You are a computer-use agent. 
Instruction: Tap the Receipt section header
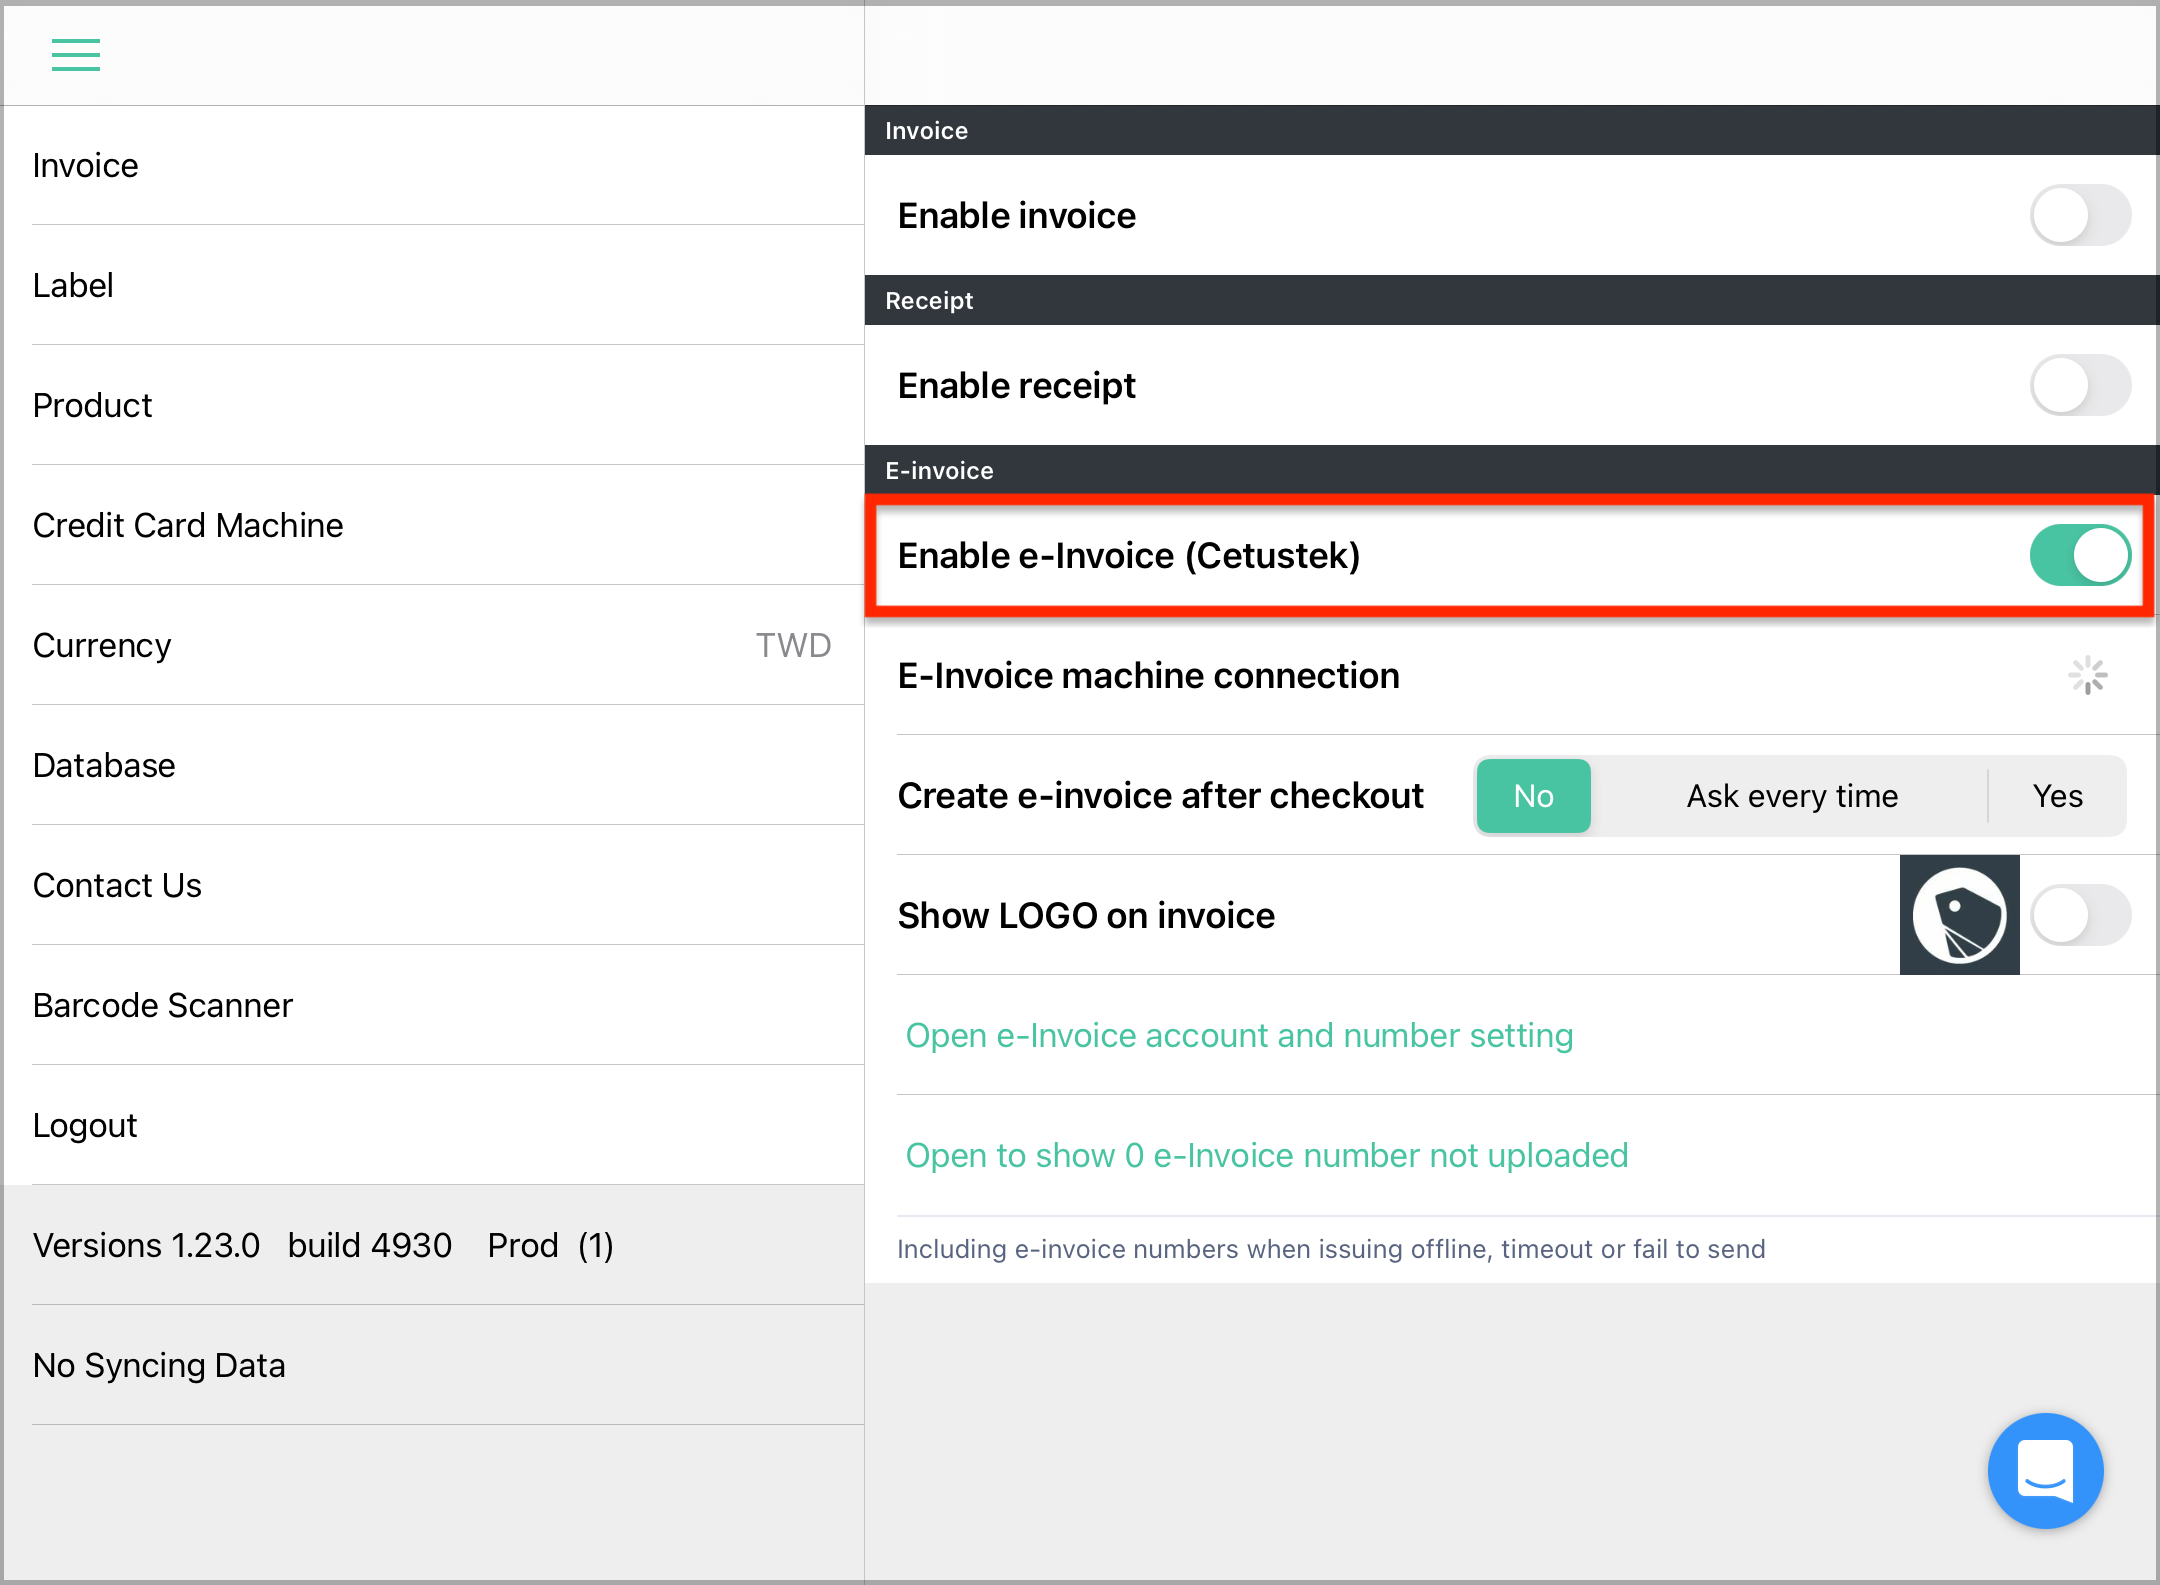(x=1511, y=300)
